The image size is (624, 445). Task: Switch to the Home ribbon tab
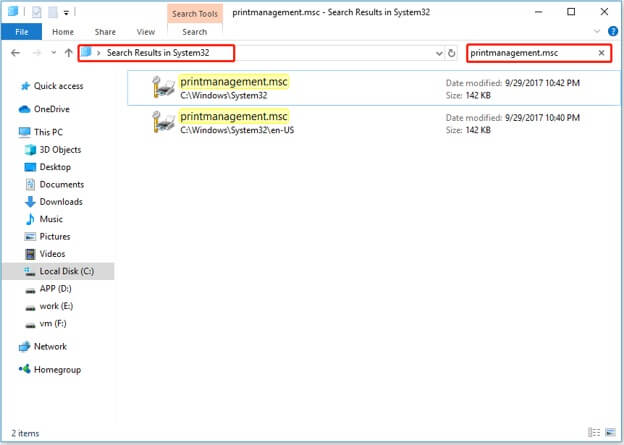(x=63, y=32)
